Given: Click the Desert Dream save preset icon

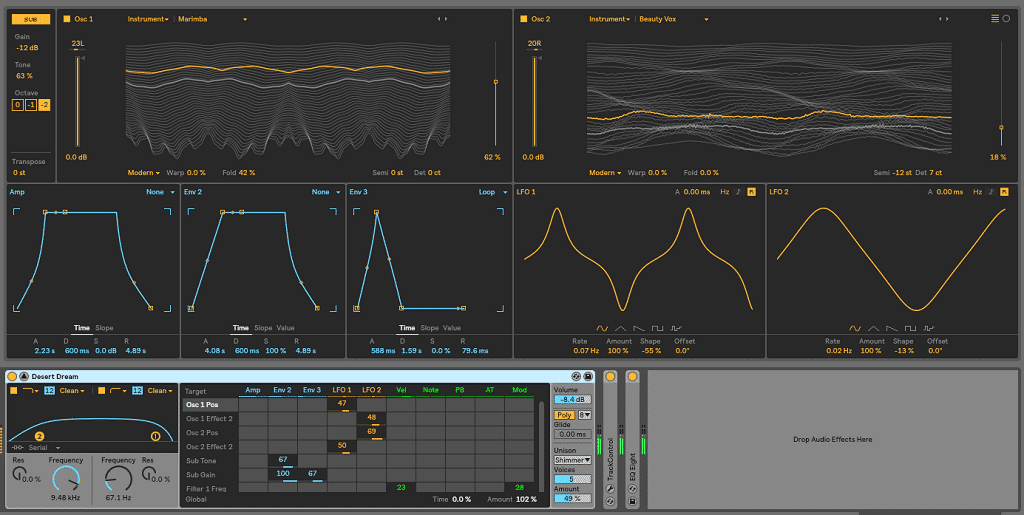Looking at the screenshot, I should pos(588,377).
